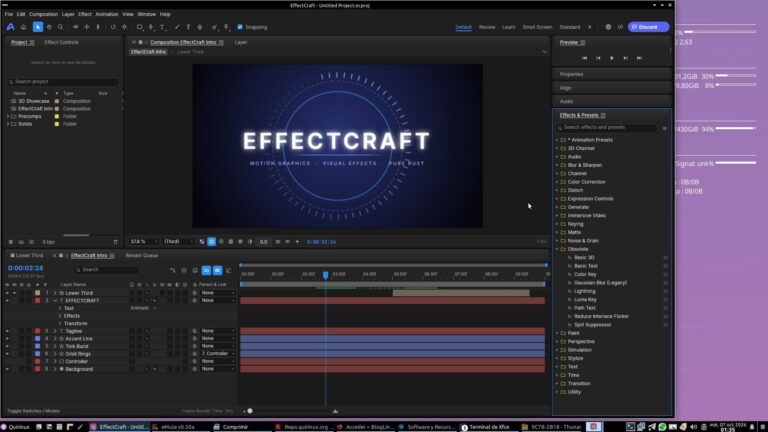Image resolution: width=768 pixels, height=432 pixels.
Task: Step back one frame in Preview
Action: (x=598, y=58)
